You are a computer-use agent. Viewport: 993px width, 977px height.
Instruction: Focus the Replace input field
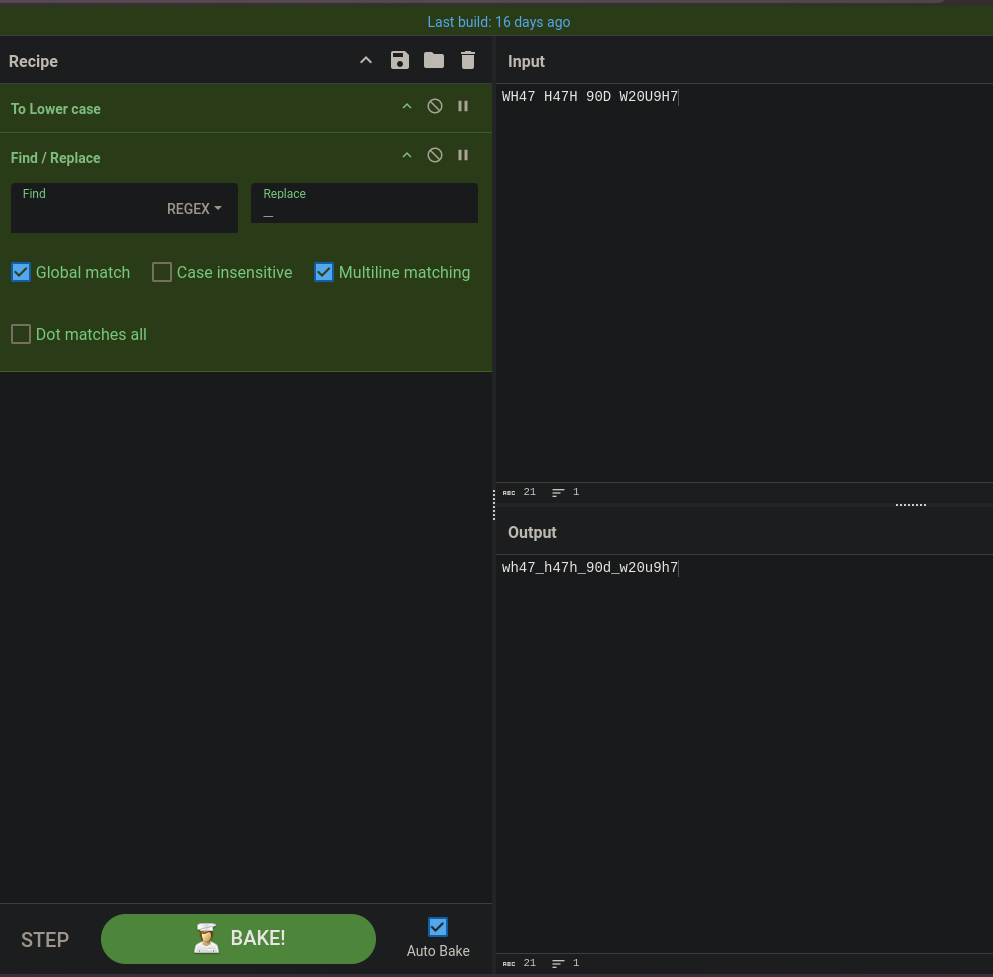(364, 203)
